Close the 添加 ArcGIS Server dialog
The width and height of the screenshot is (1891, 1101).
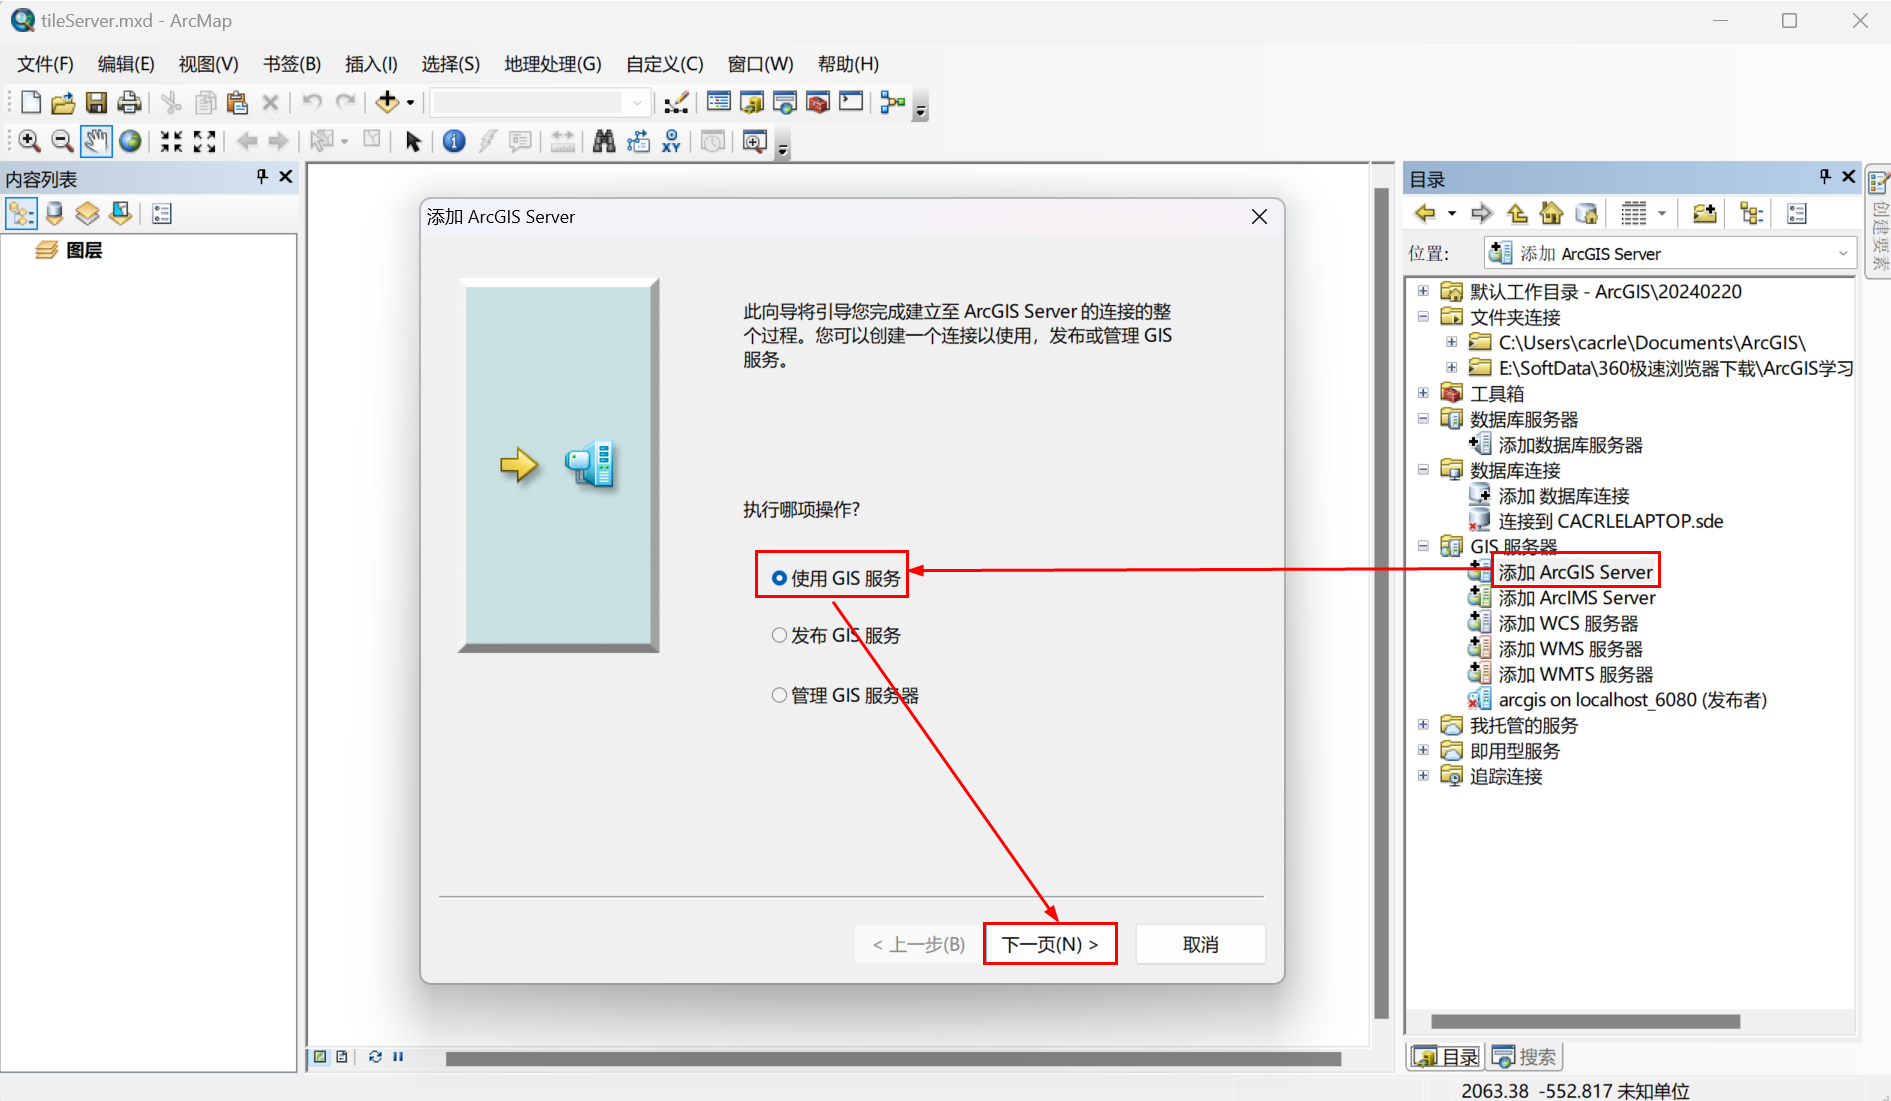tap(1259, 217)
